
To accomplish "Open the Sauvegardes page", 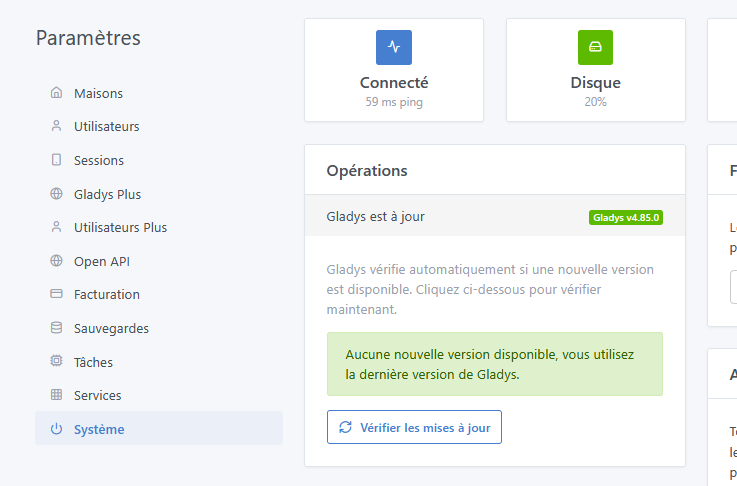I will pyautogui.click(x=159, y=329).
